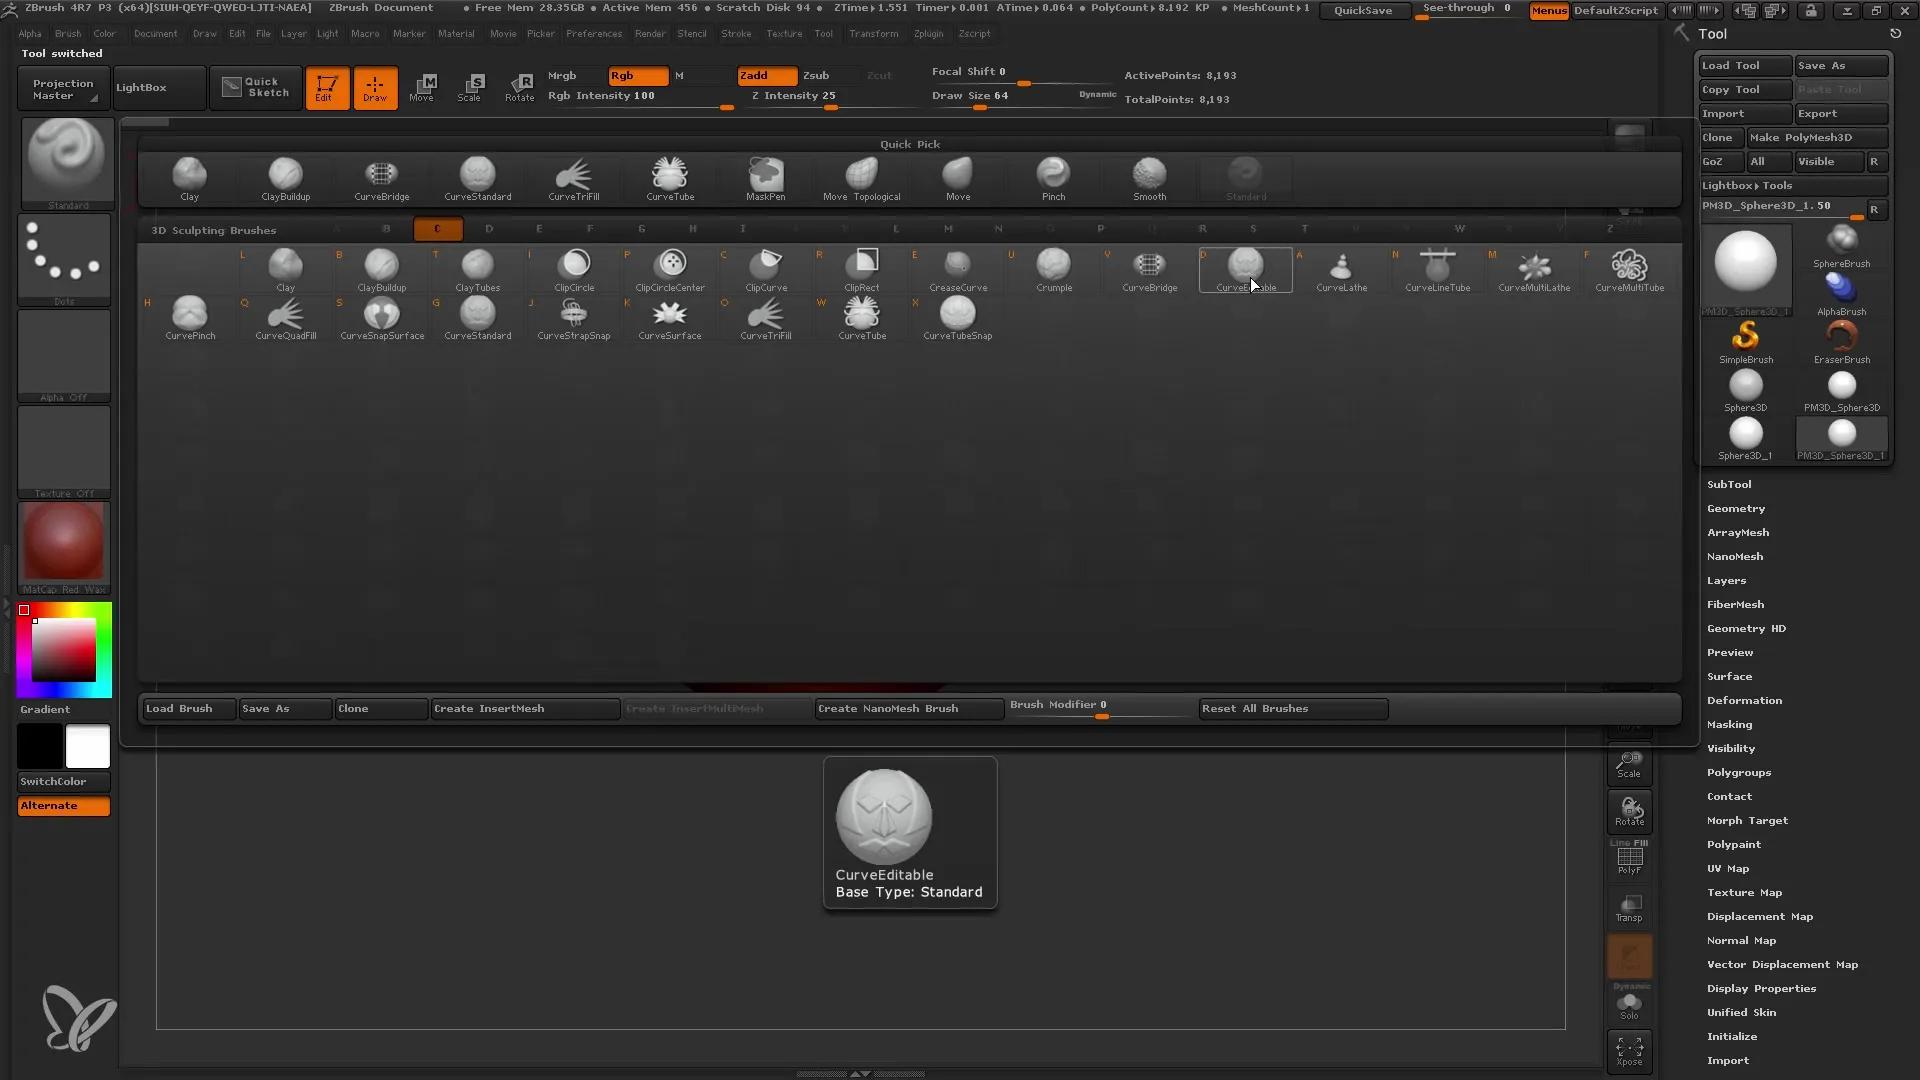
Task: Click the QuickSave button
Action: point(1363,10)
